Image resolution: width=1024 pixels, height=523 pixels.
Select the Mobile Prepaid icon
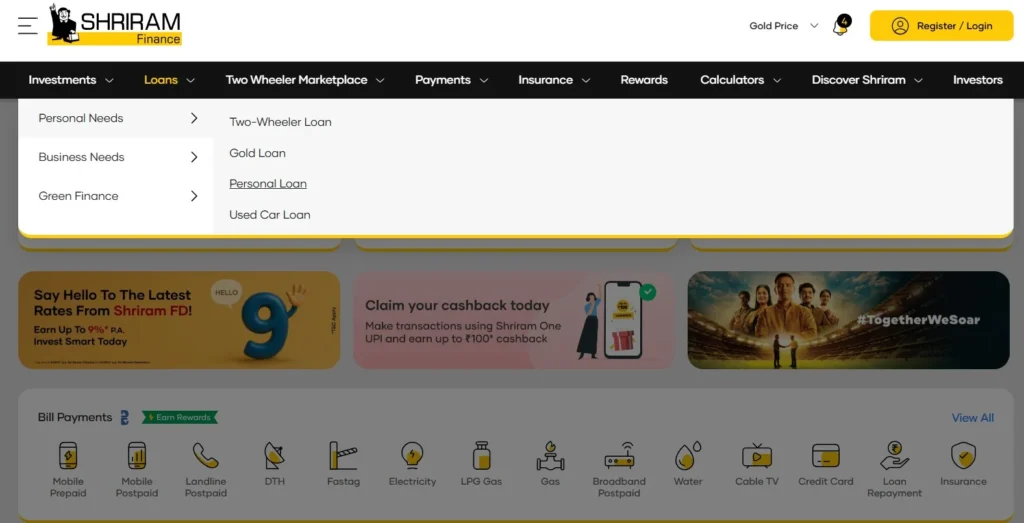coord(68,456)
